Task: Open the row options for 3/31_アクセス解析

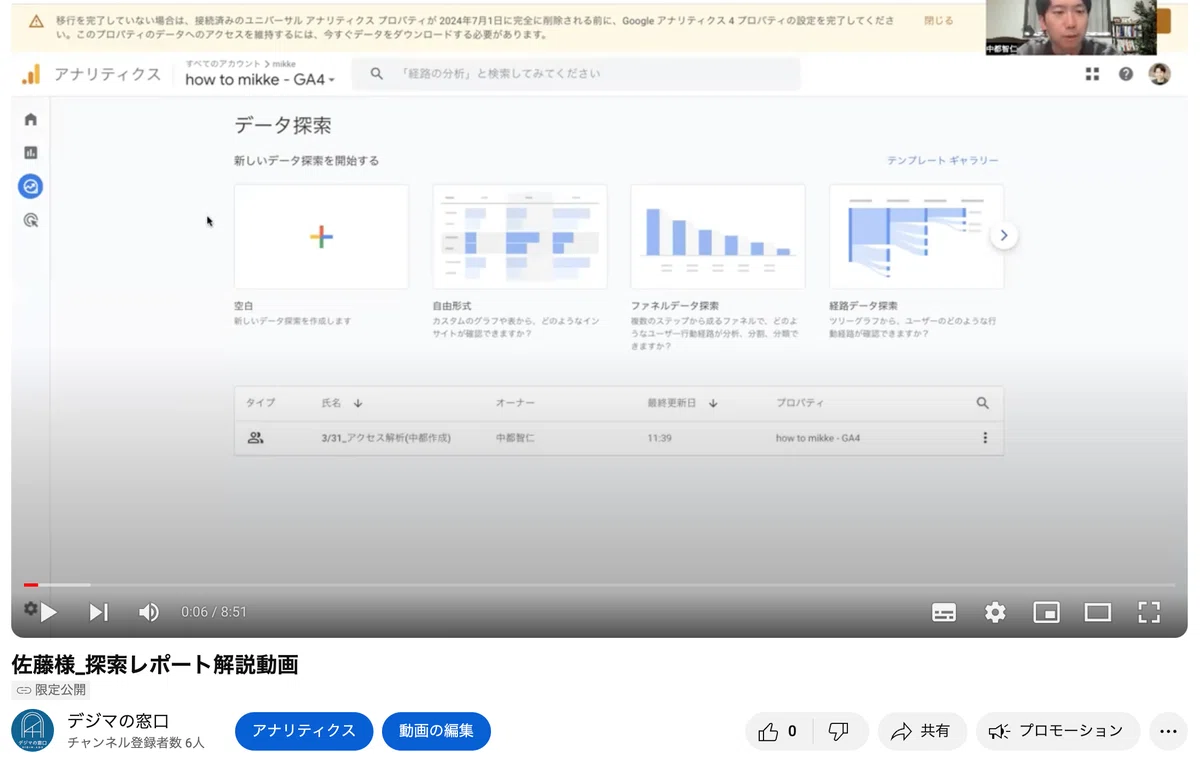Action: tap(985, 438)
